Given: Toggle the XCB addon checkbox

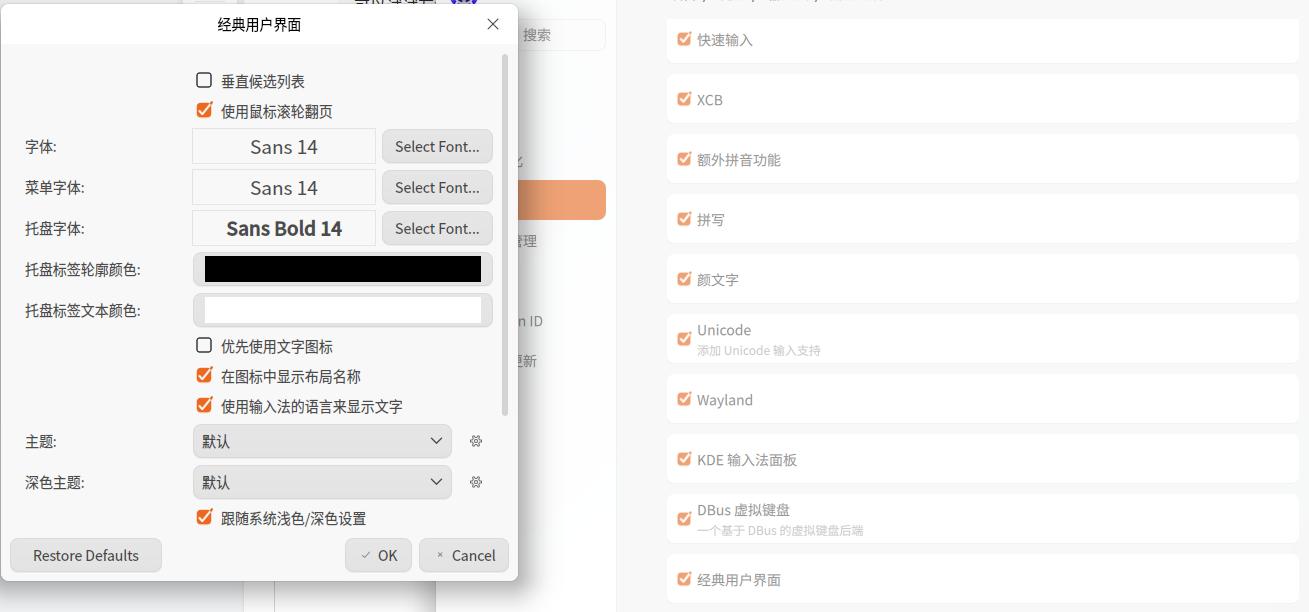Looking at the screenshot, I should [x=684, y=99].
